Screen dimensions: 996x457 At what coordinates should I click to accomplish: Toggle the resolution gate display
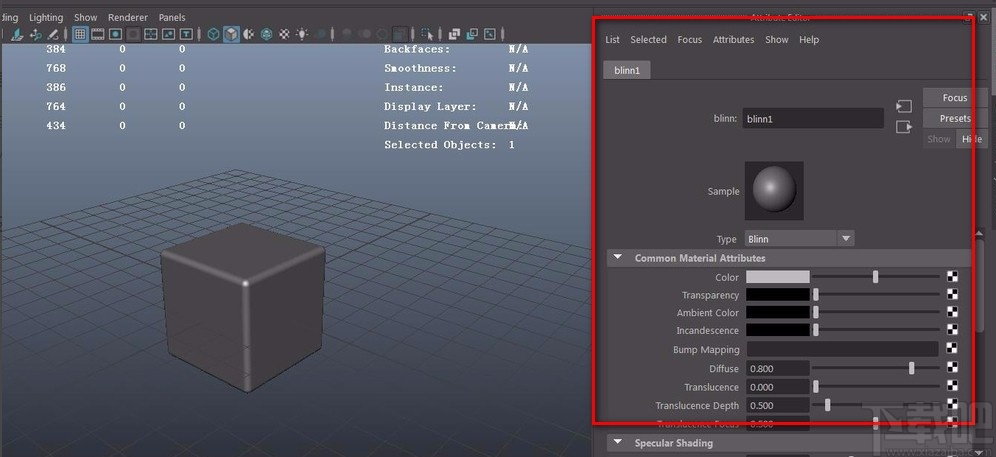click(x=115, y=34)
